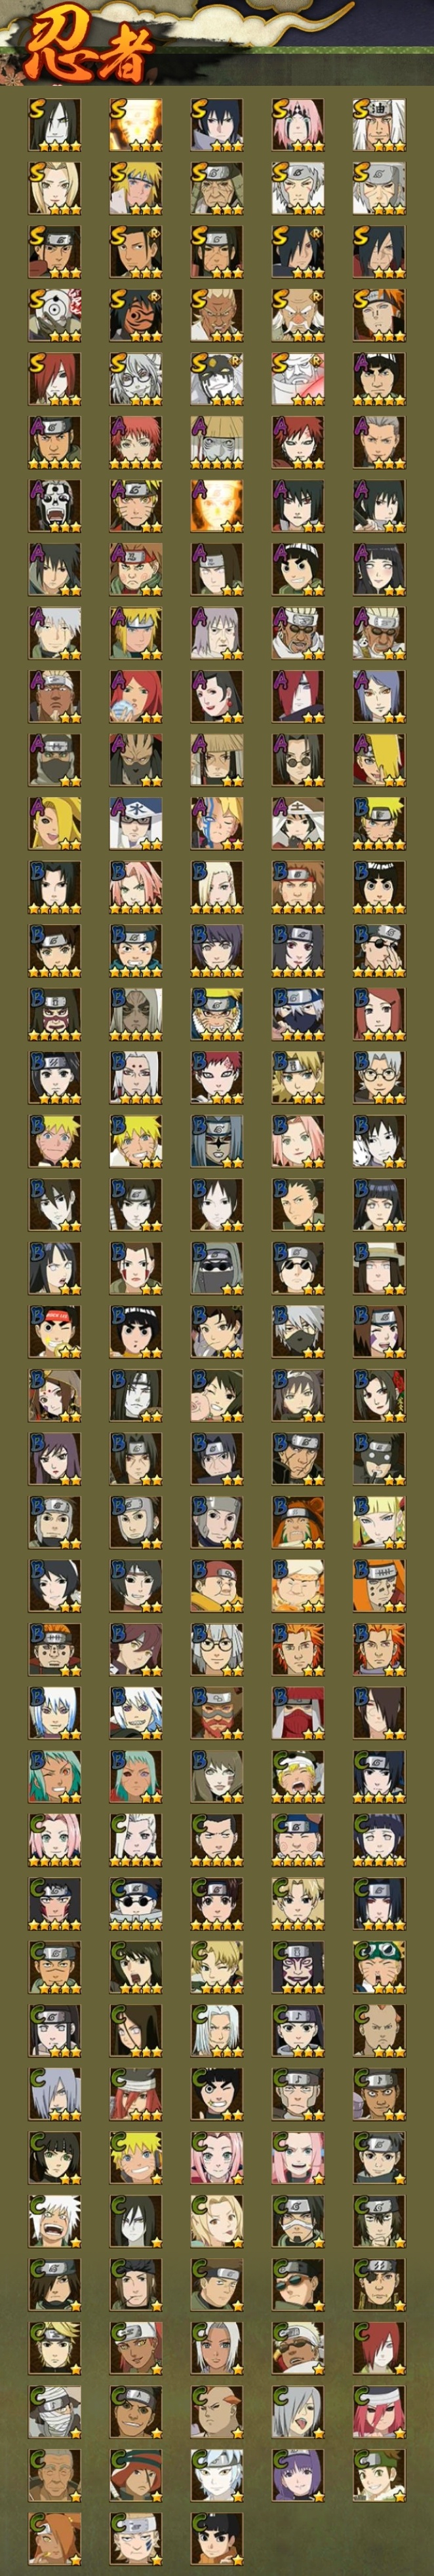Select A-rank Hidan with the skull face paint

pos(54,505)
